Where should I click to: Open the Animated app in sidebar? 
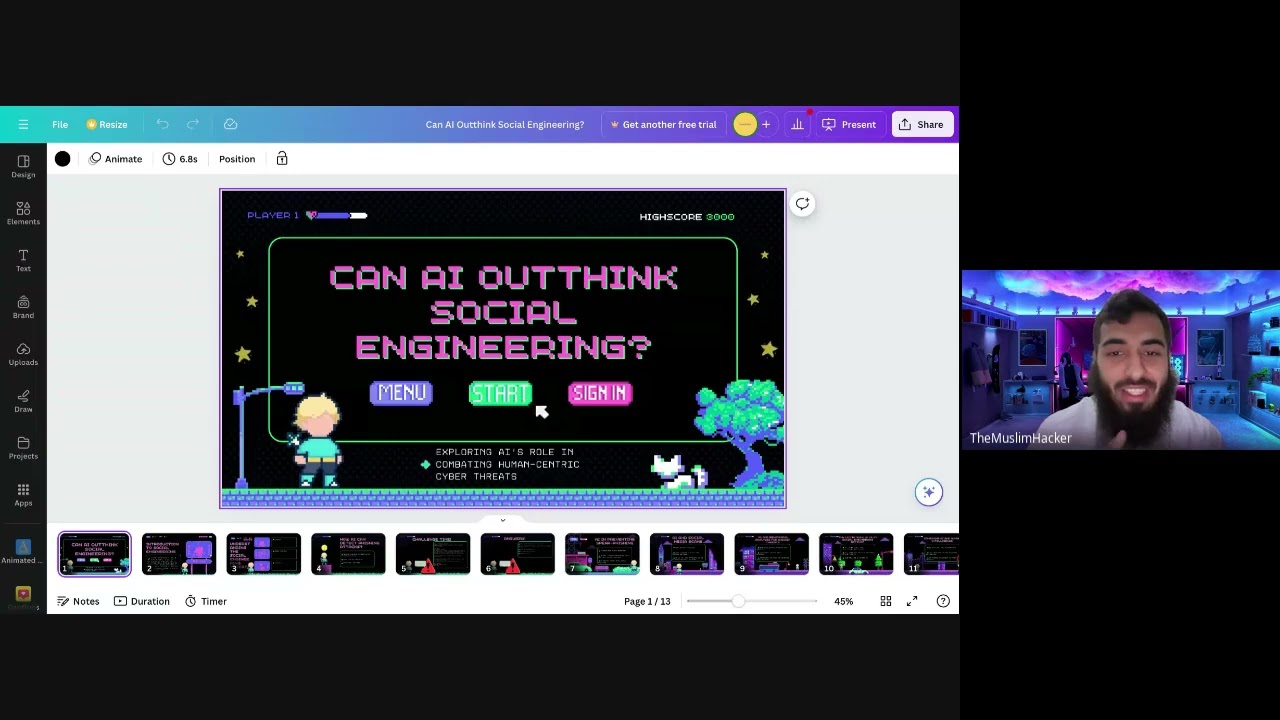point(23,550)
